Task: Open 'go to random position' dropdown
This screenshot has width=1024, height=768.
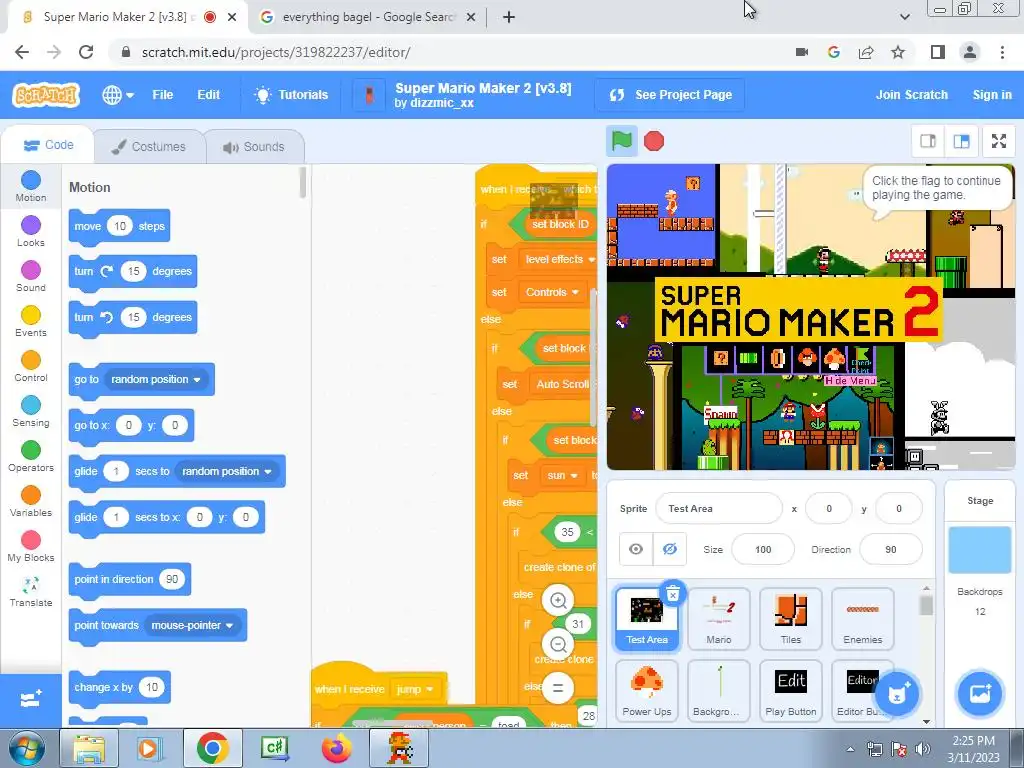Action: pos(156,379)
